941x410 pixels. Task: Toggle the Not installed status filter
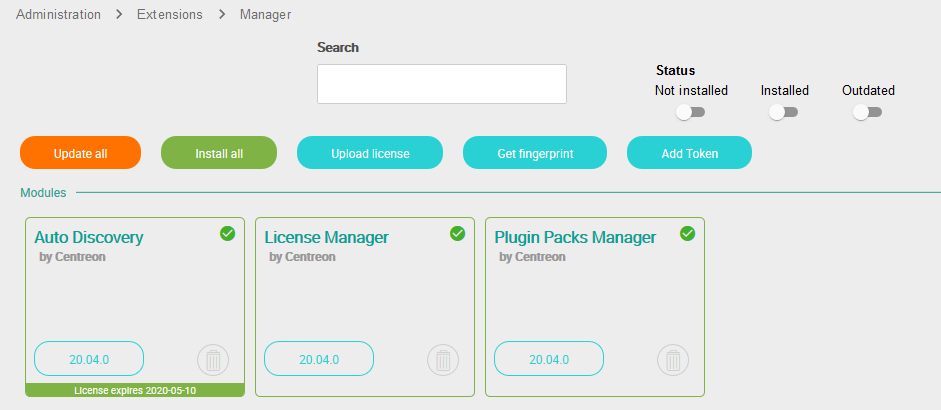pyautogui.click(x=691, y=112)
